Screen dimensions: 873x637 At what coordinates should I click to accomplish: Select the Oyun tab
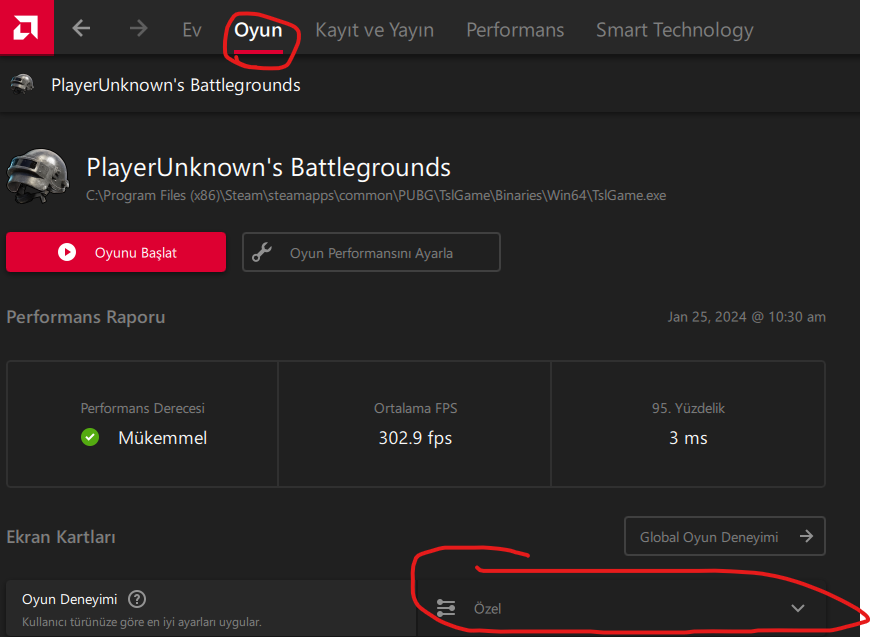tap(258, 30)
